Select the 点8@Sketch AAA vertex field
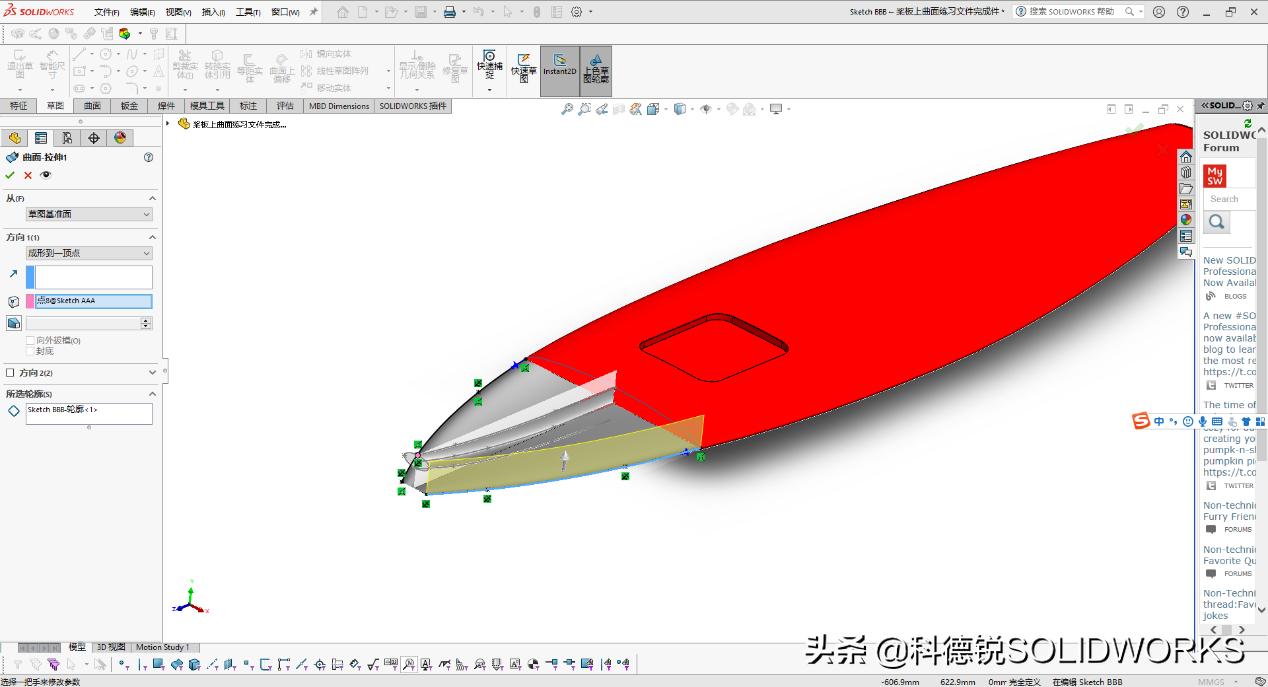This screenshot has height=687, width=1268. (94, 301)
